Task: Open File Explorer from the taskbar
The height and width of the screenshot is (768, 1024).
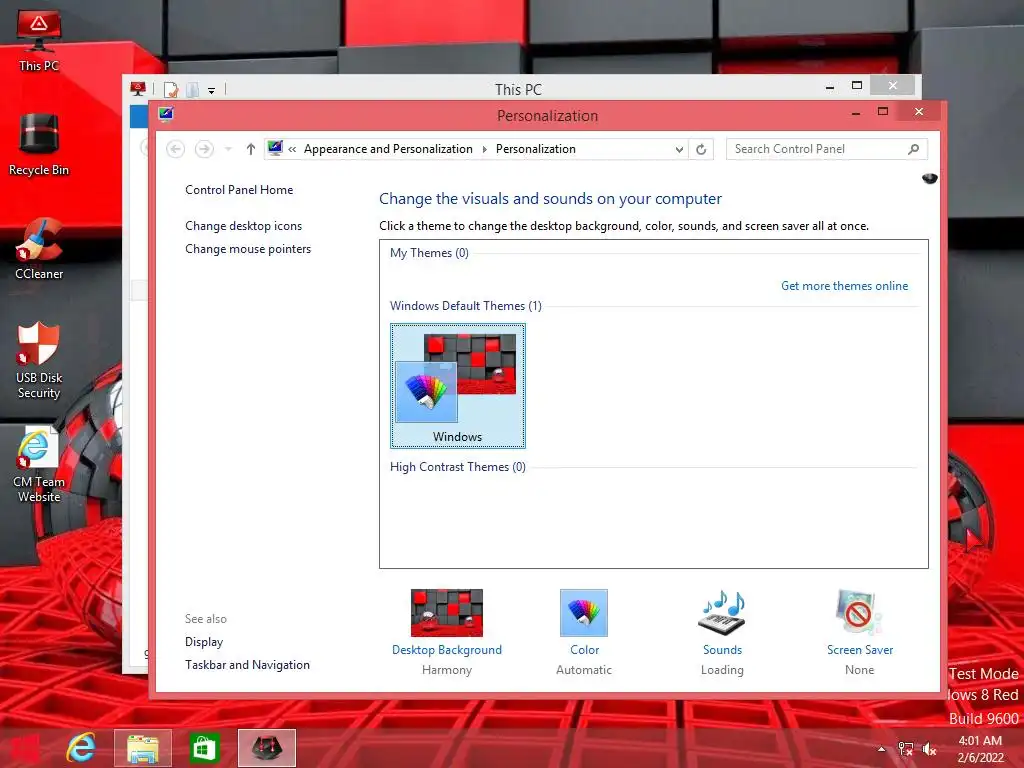Action: click(x=143, y=748)
